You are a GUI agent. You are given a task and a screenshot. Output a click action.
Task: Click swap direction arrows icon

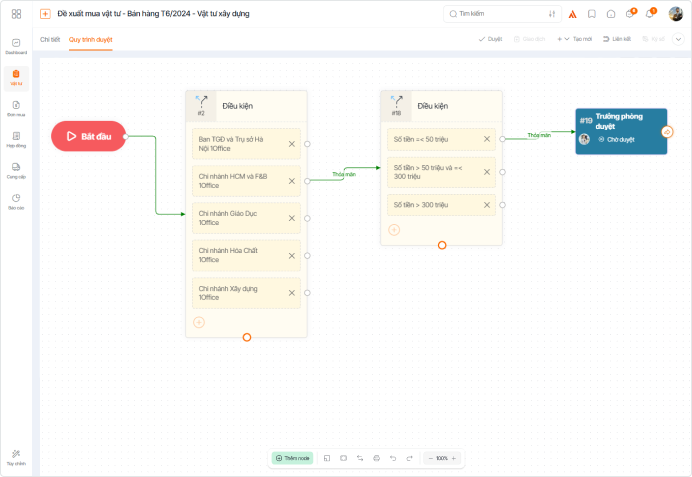360,458
